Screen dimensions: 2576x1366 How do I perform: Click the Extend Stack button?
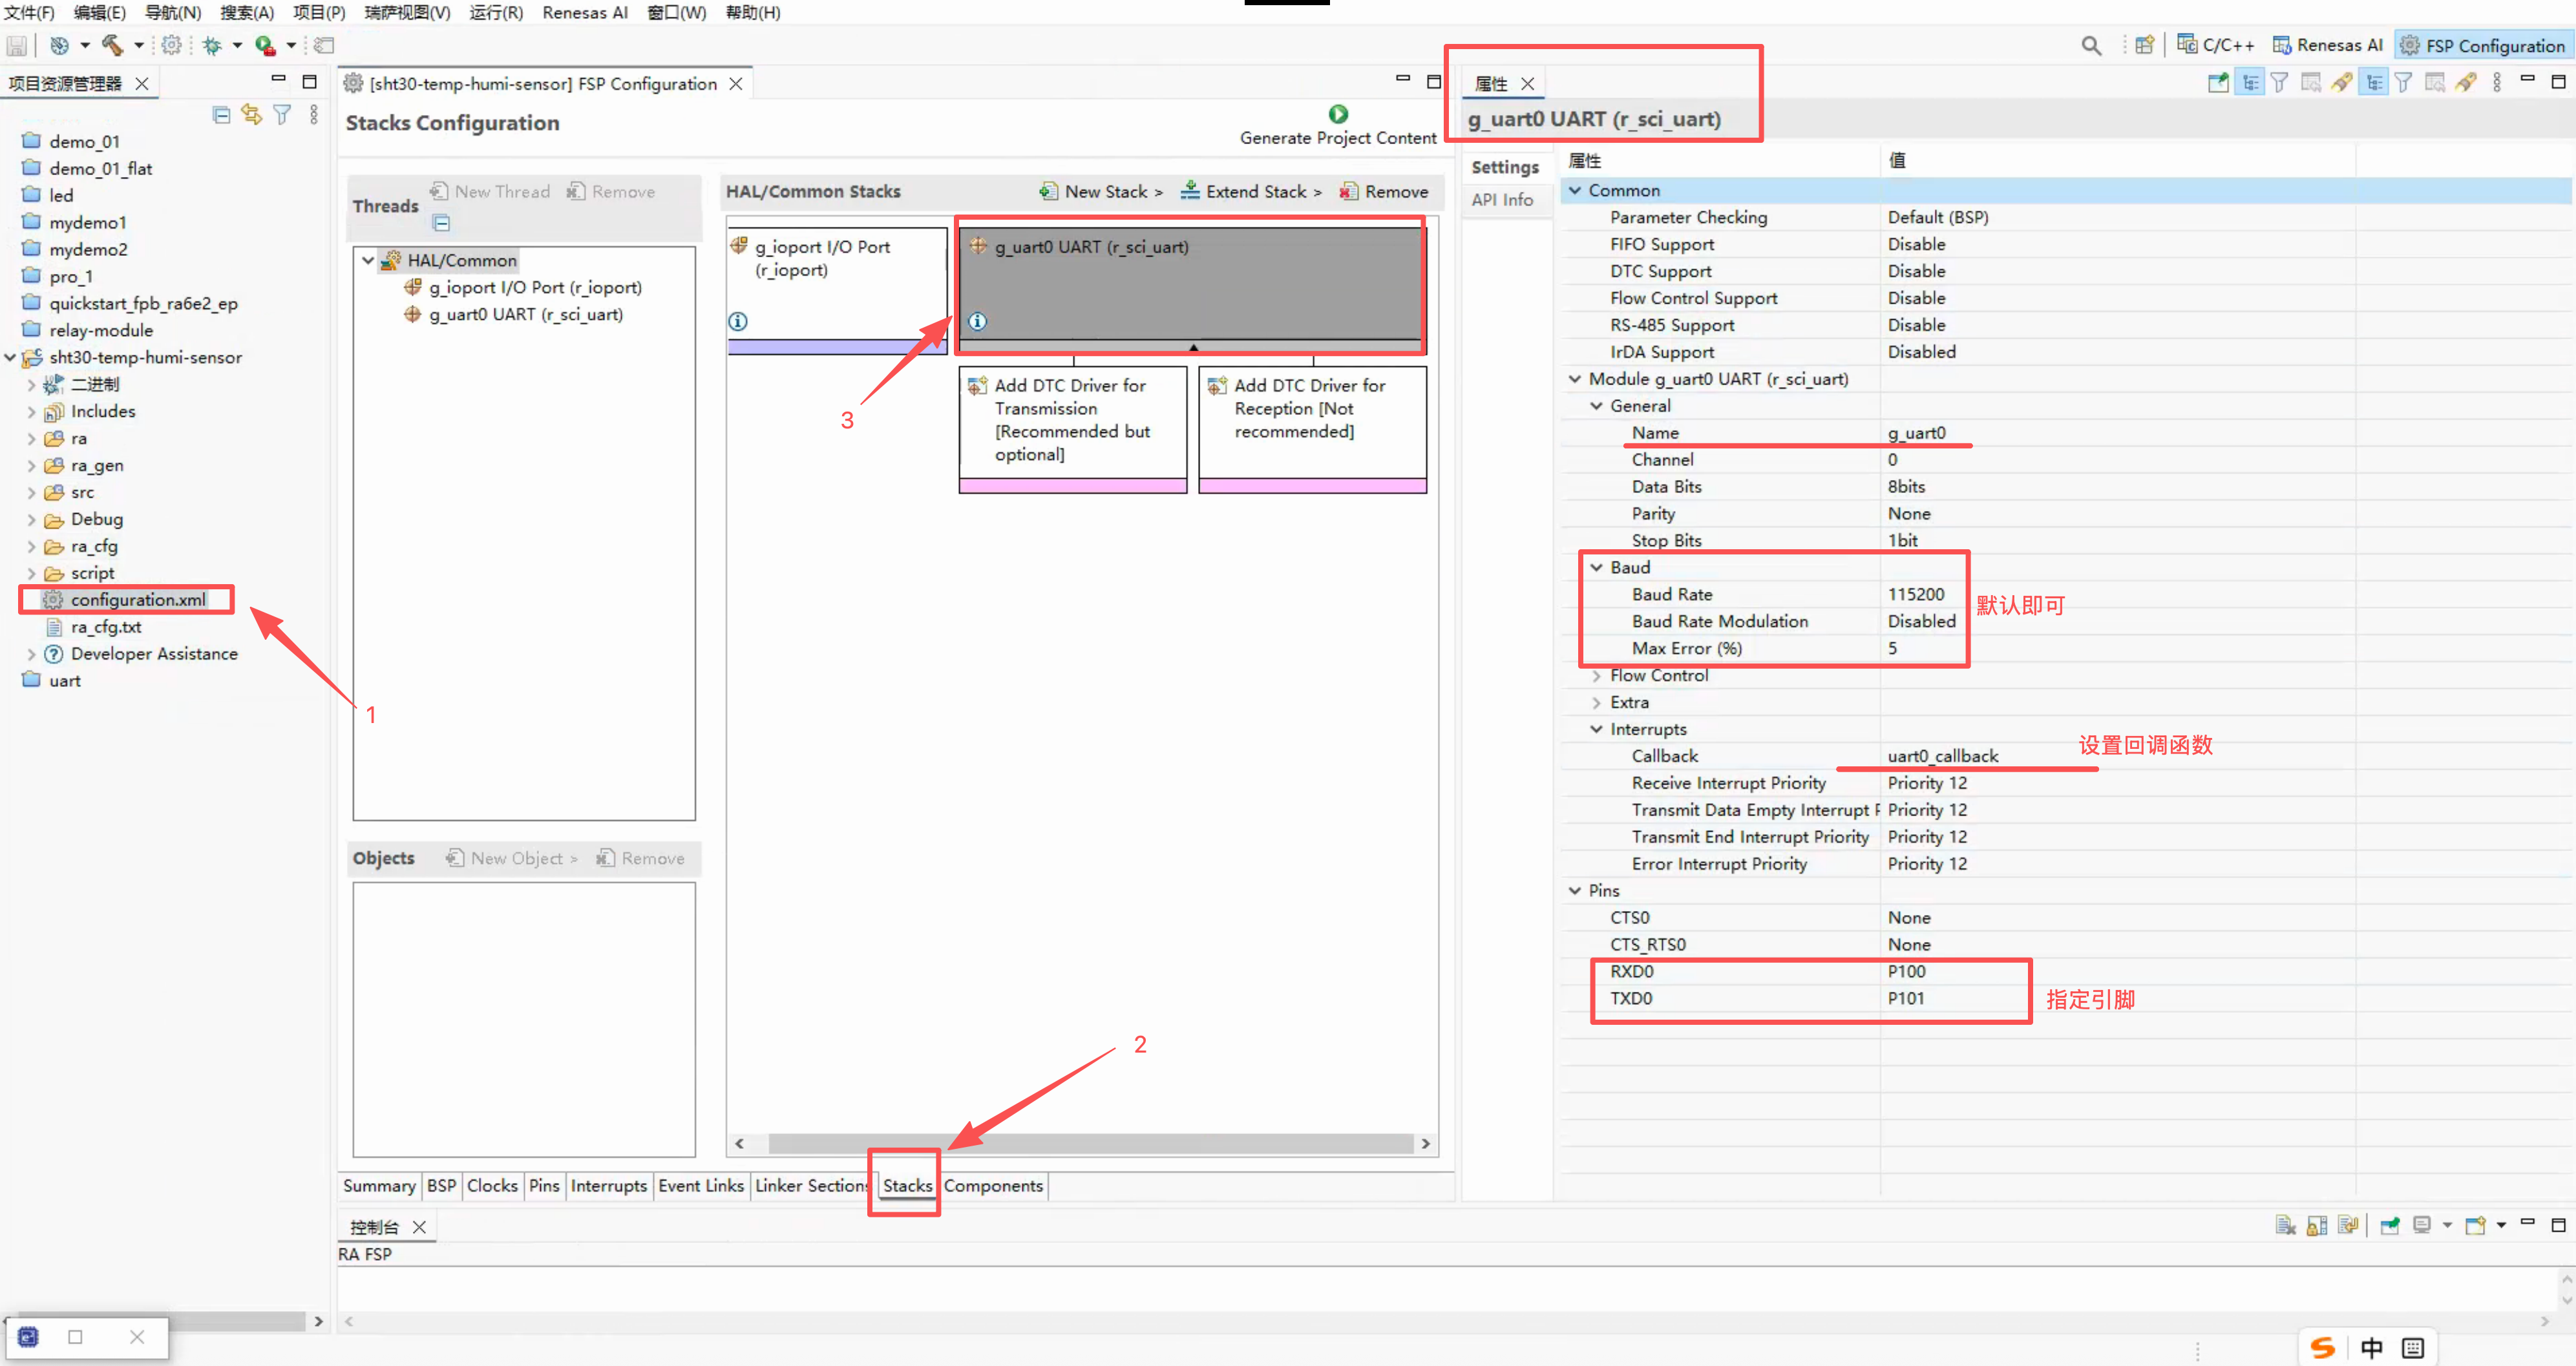(x=1251, y=191)
